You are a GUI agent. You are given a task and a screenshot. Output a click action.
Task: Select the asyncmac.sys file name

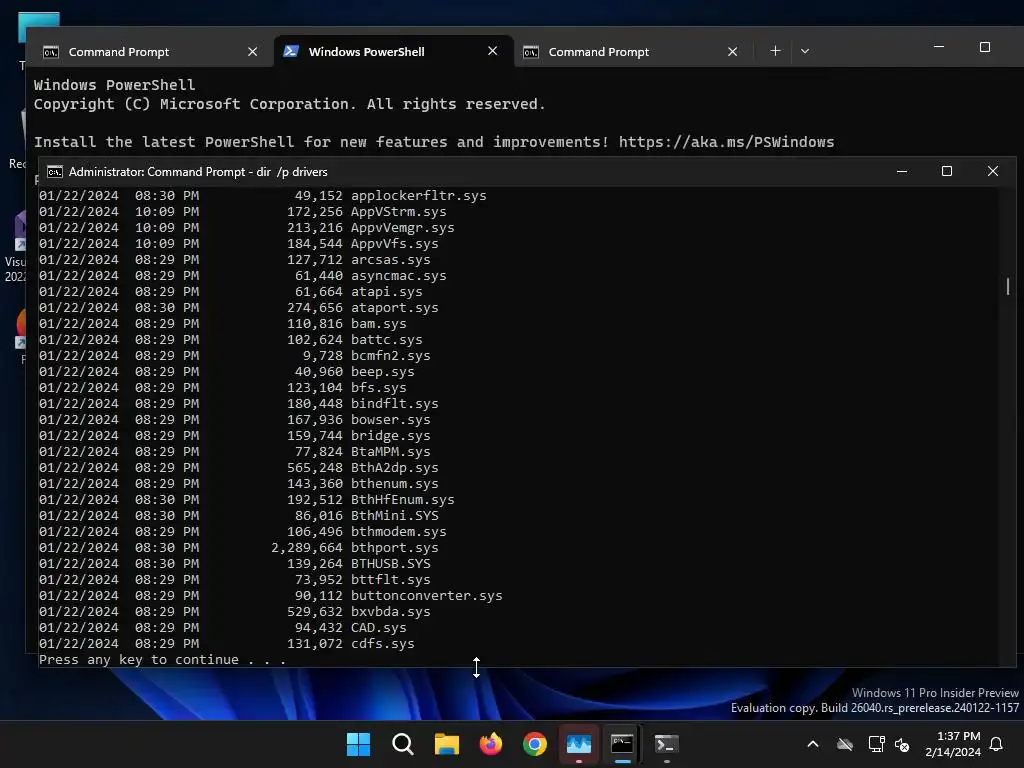tap(398, 276)
